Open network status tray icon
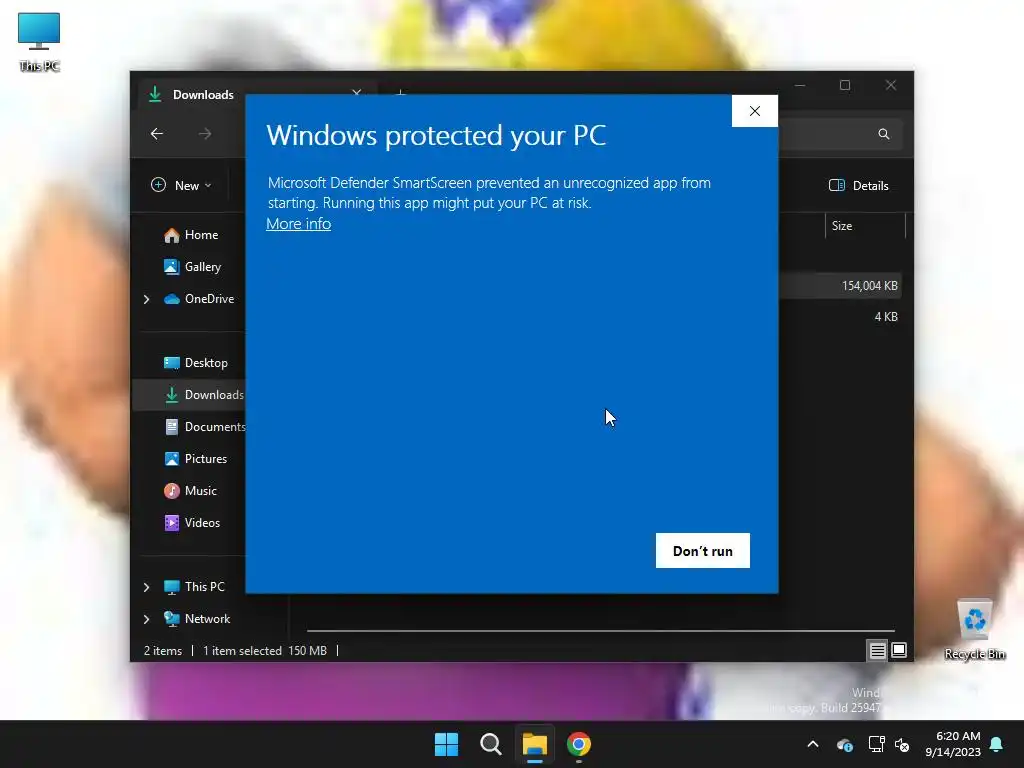1024x768 pixels. tap(876, 744)
